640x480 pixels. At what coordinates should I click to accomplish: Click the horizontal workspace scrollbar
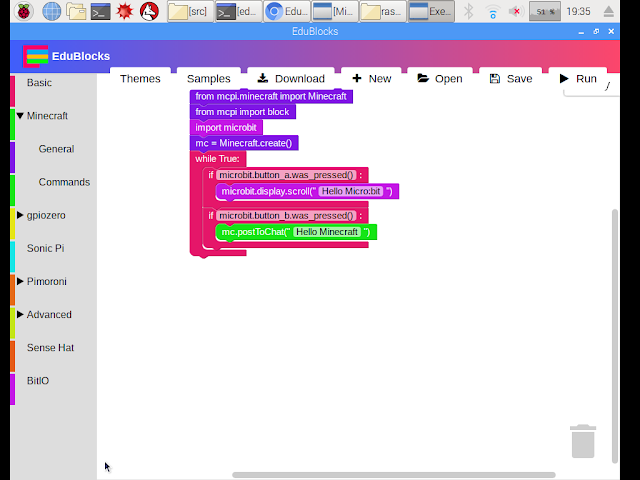(x=393, y=475)
